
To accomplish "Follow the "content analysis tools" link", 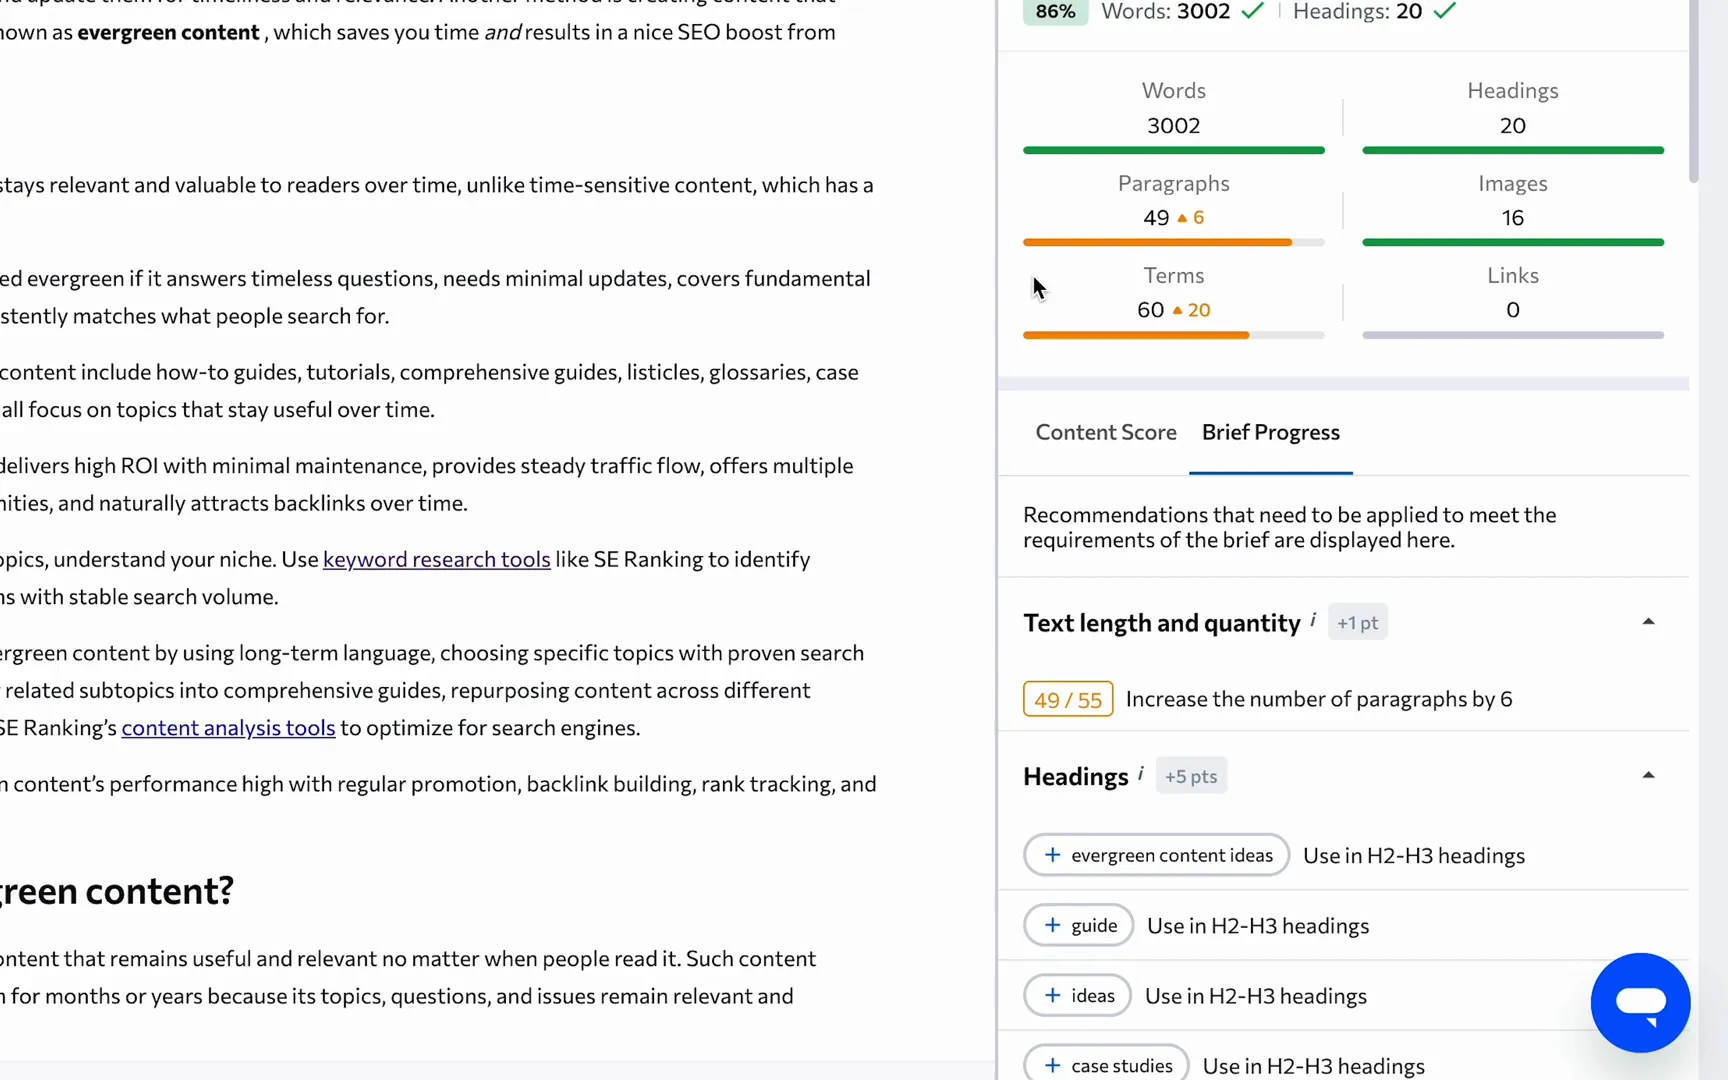I will [x=227, y=727].
